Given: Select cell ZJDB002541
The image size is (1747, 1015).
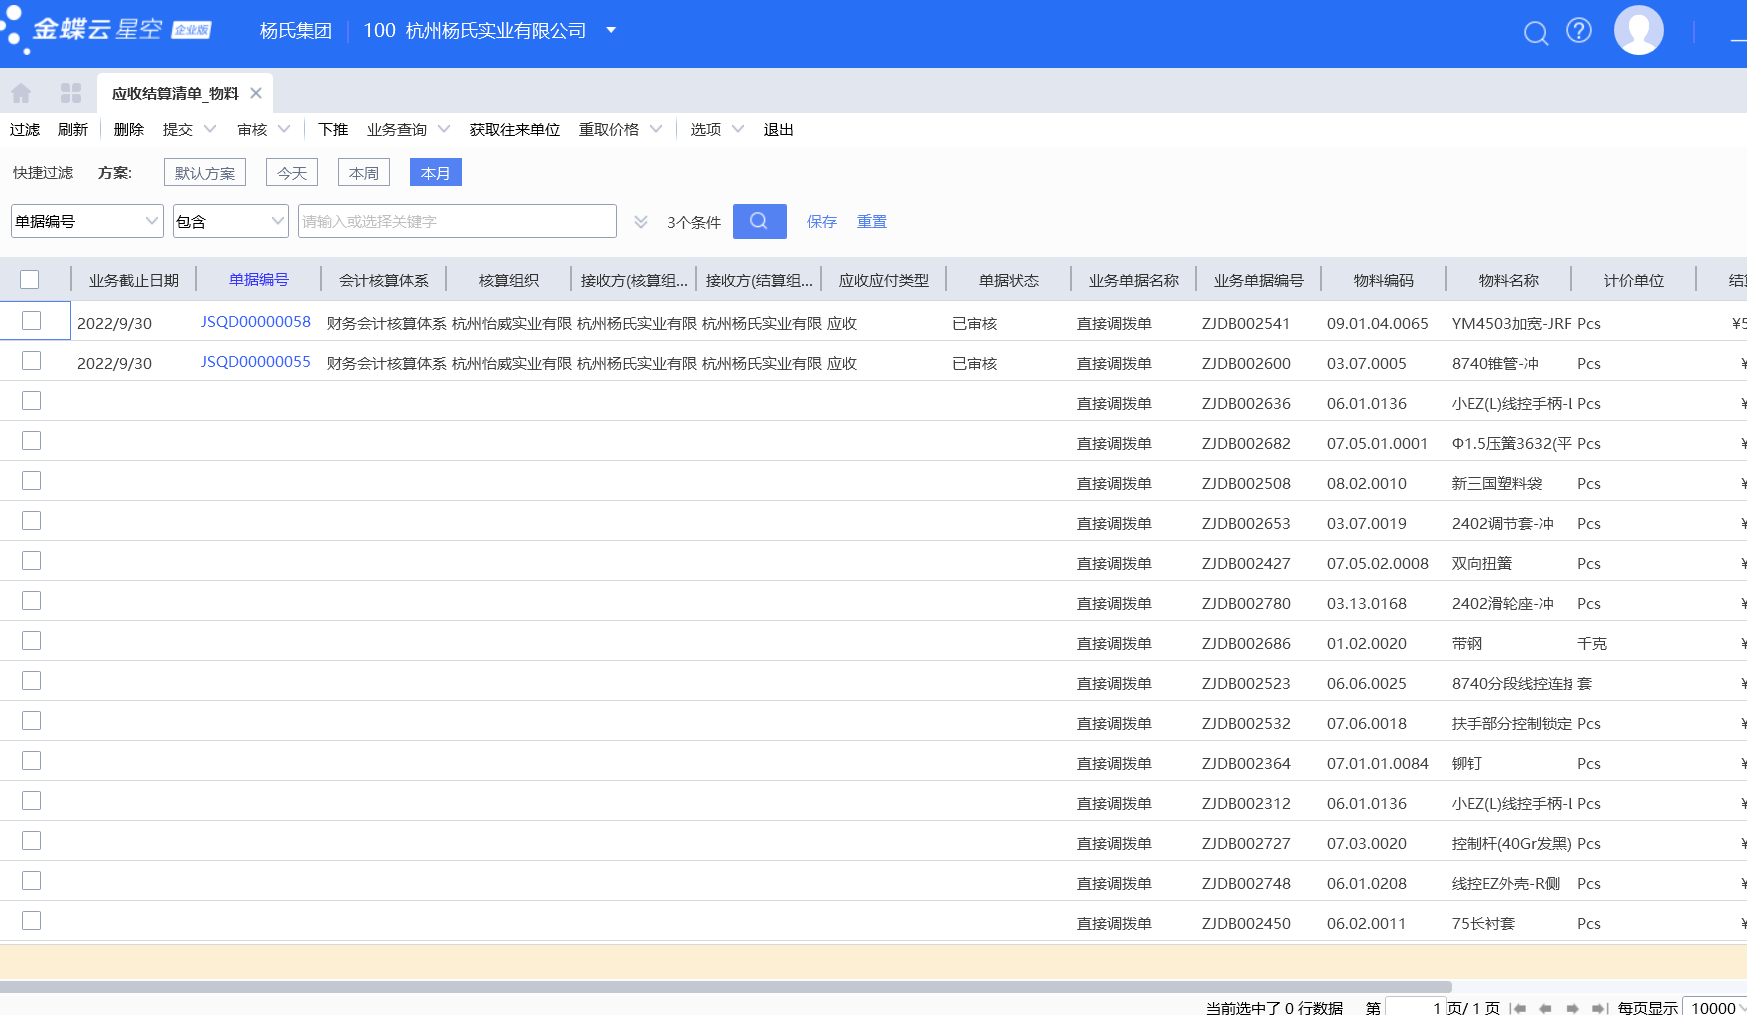Looking at the screenshot, I should click(x=1246, y=323).
